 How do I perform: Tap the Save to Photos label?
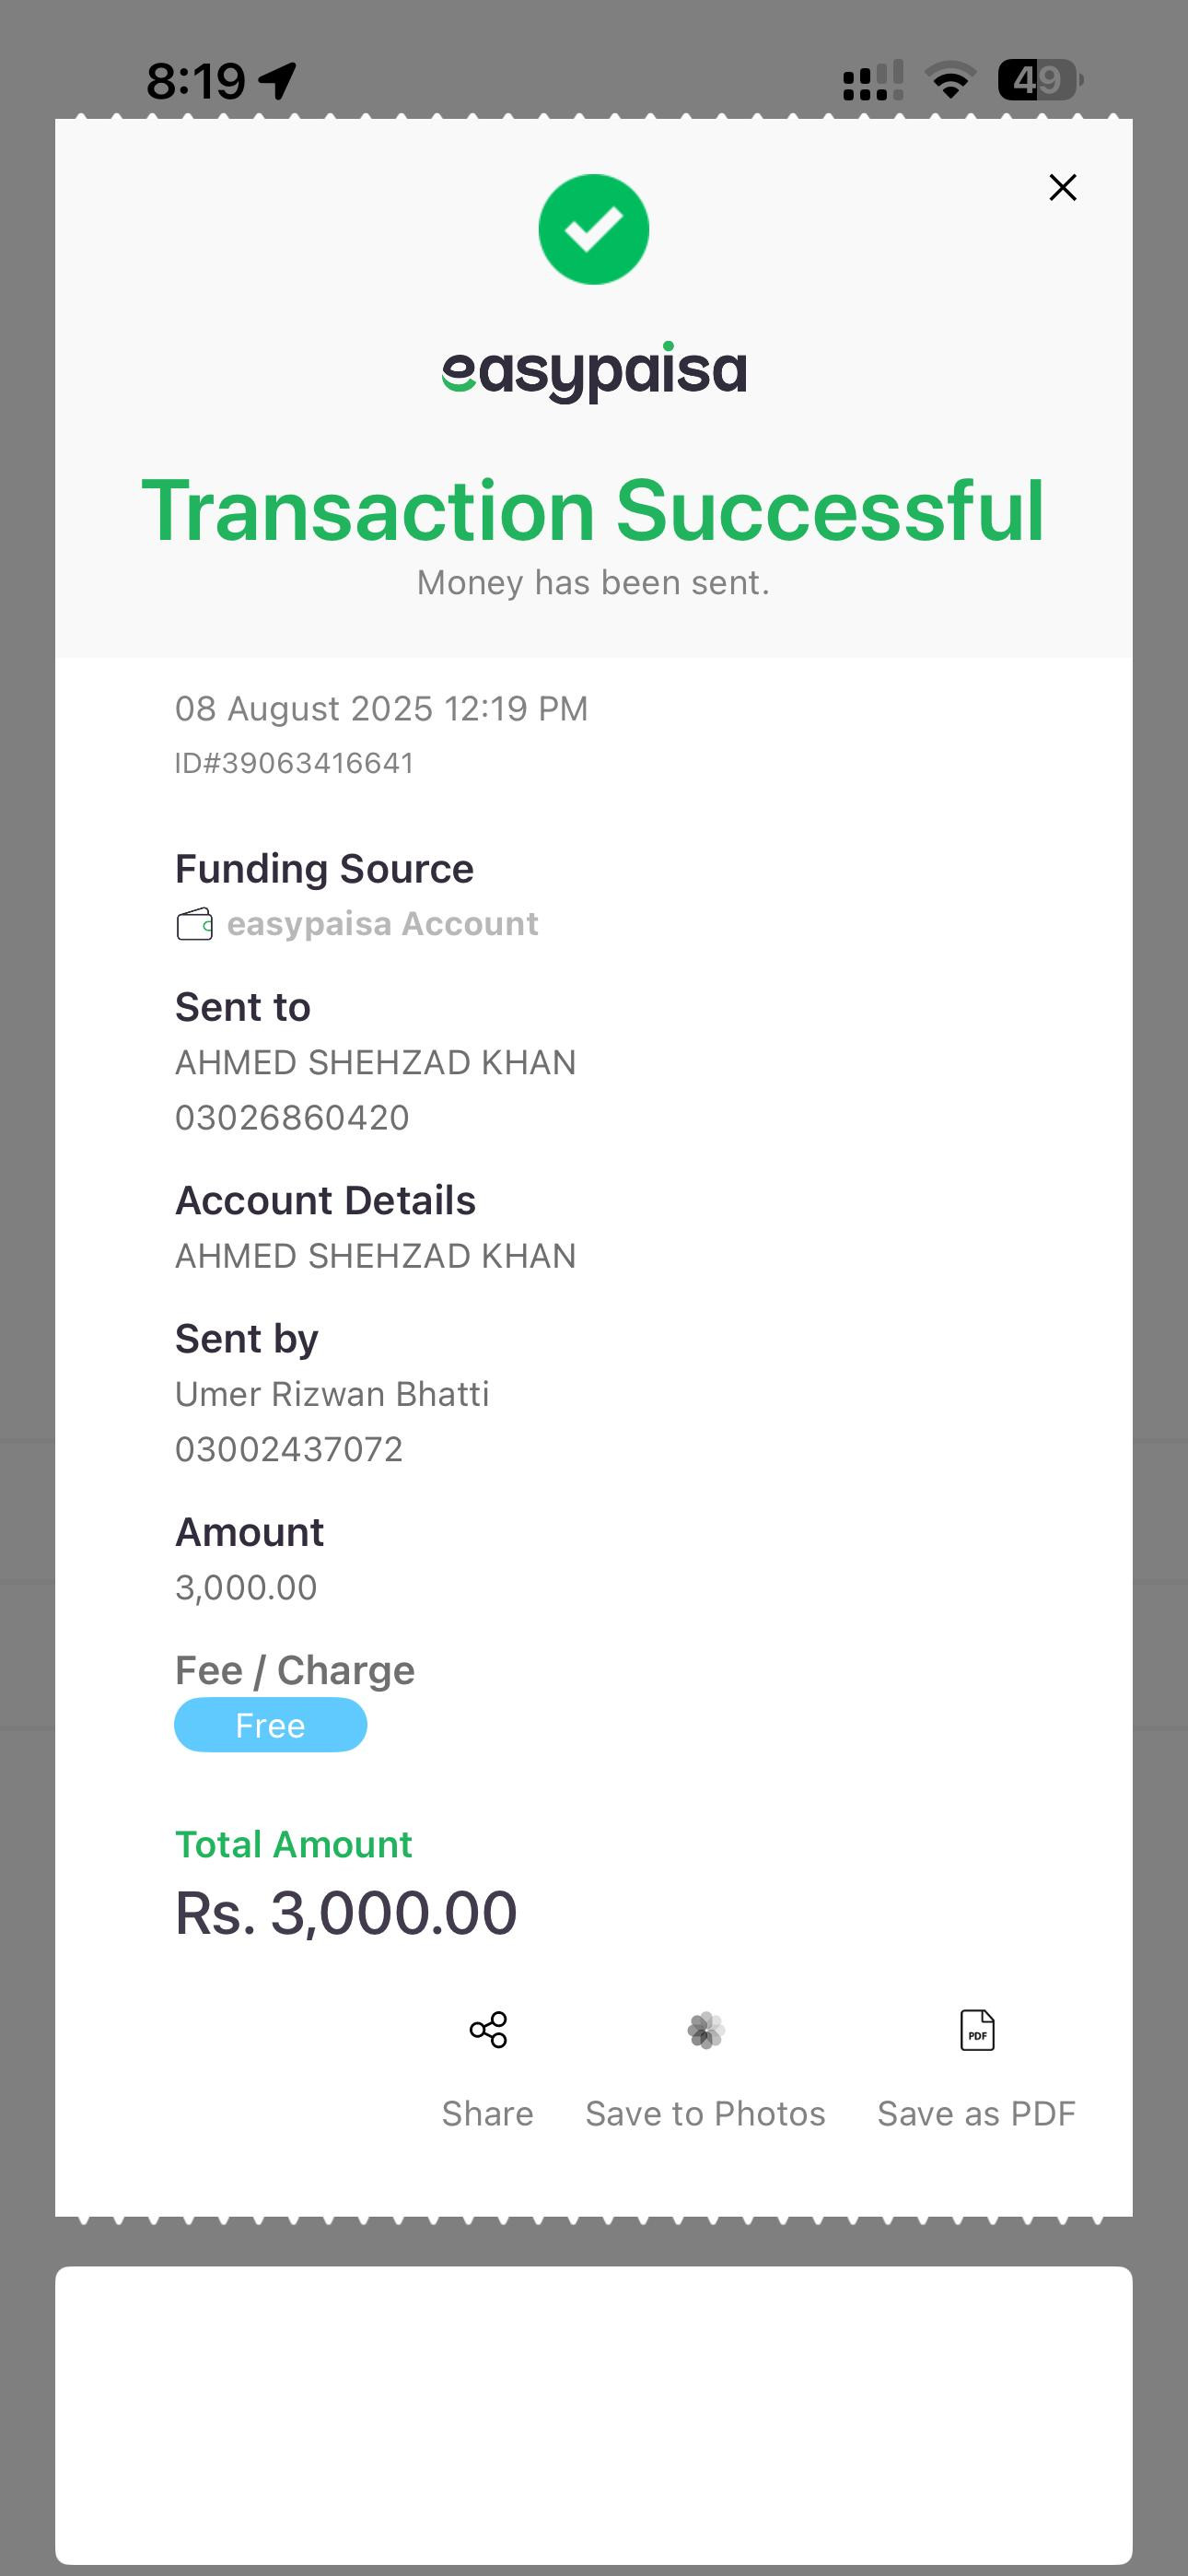click(x=706, y=2114)
